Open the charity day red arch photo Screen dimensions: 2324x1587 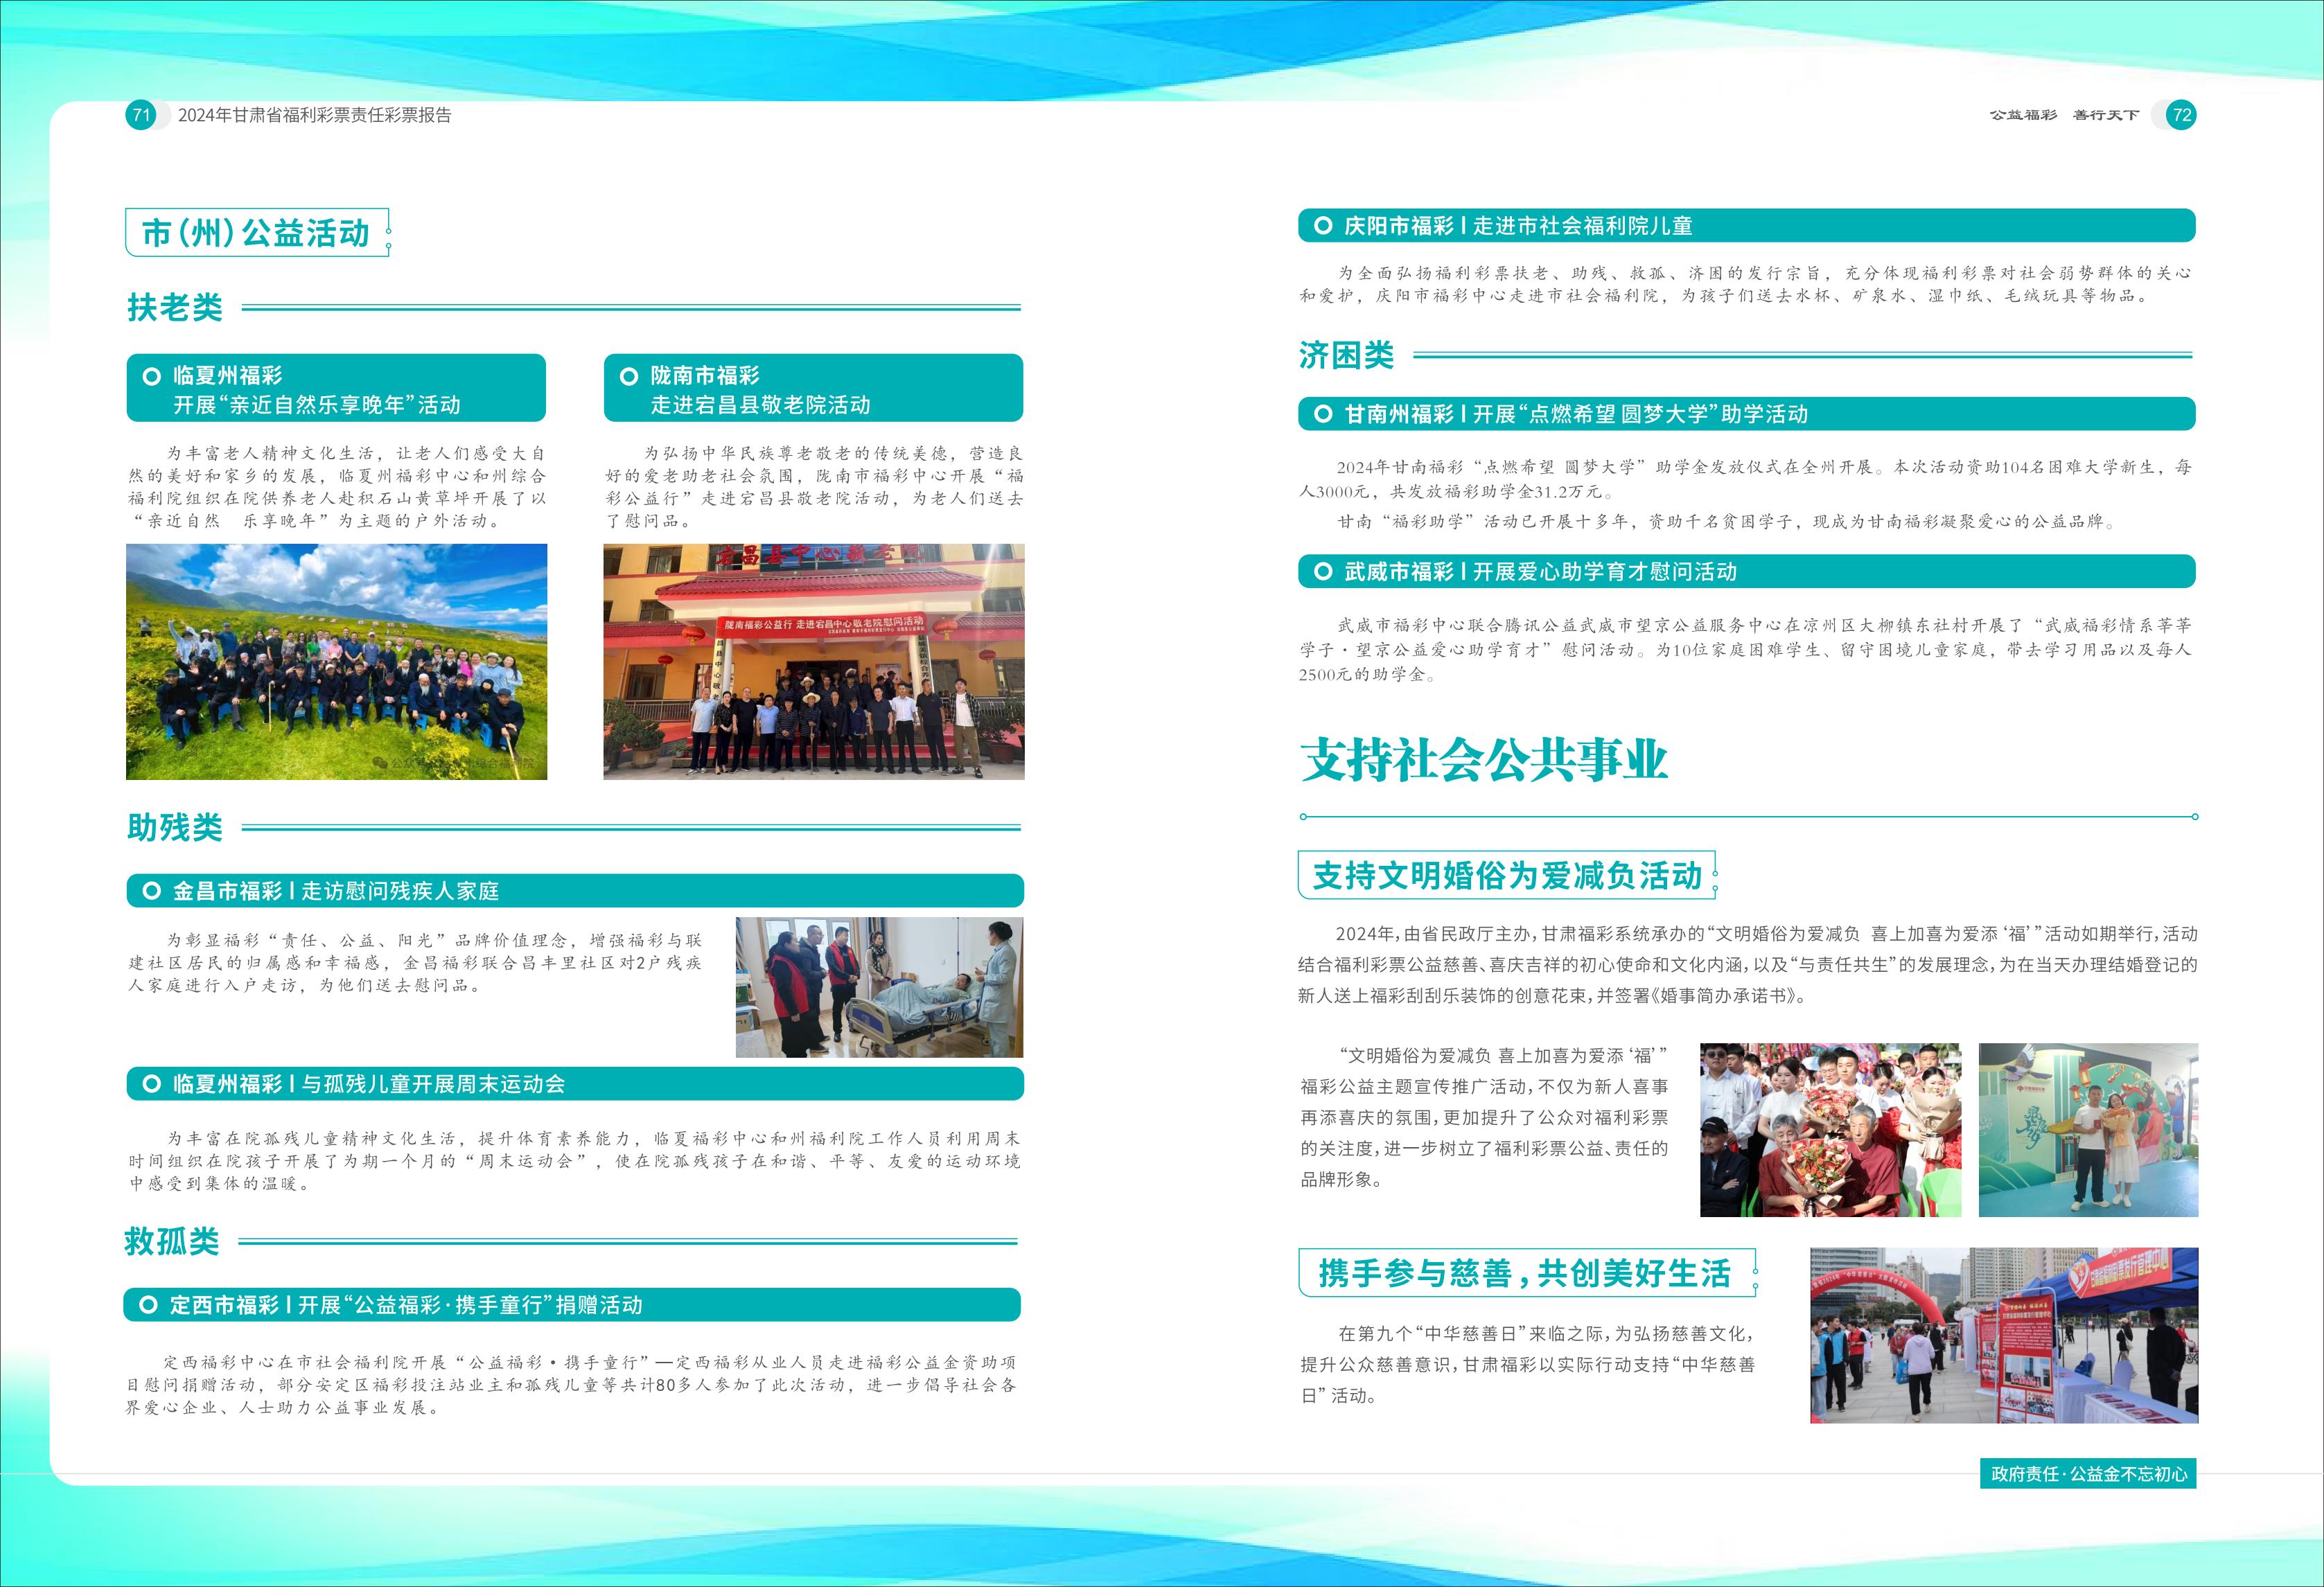(2003, 1335)
